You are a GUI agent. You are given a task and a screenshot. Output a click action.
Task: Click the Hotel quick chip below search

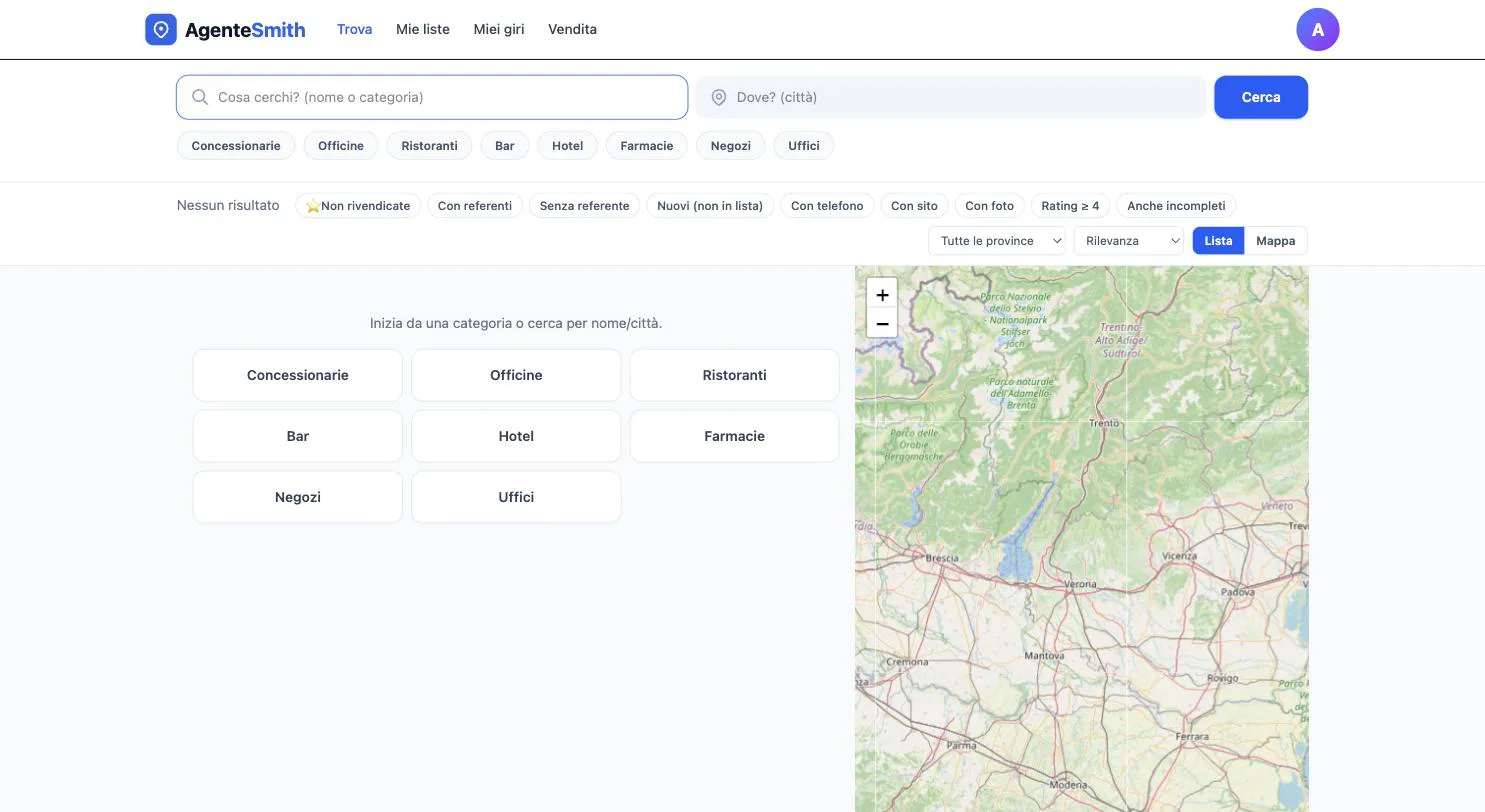point(567,146)
